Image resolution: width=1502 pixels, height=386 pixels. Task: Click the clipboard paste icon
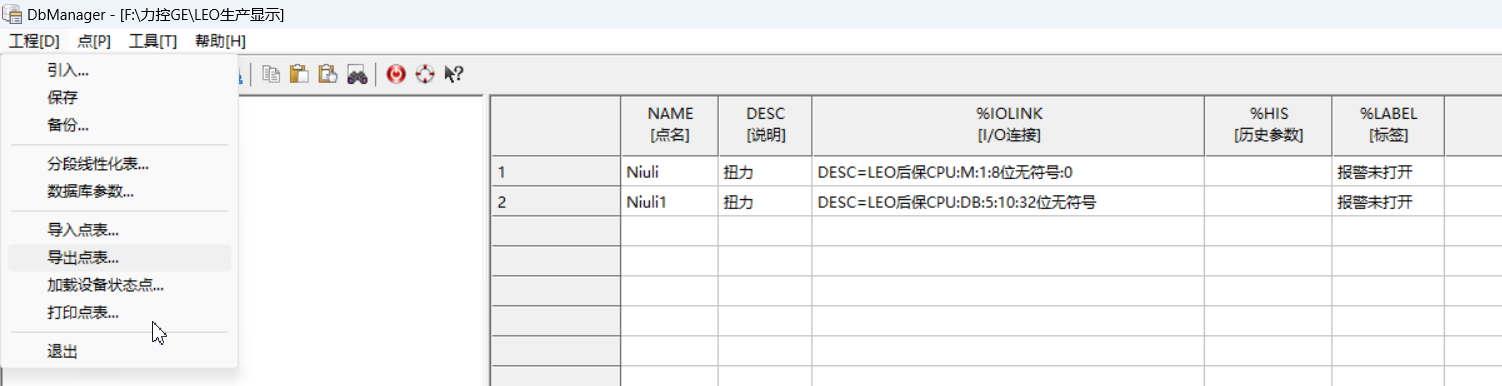pos(298,74)
